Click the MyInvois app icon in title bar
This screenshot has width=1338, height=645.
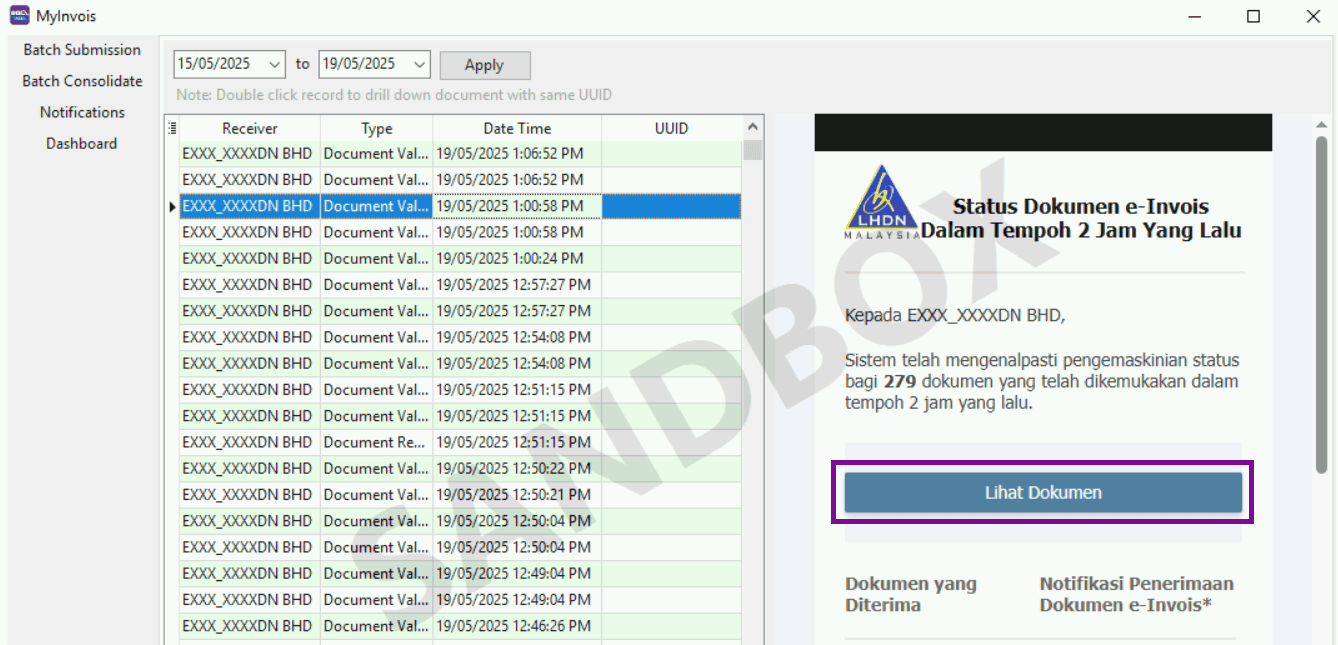tap(19, 16)
